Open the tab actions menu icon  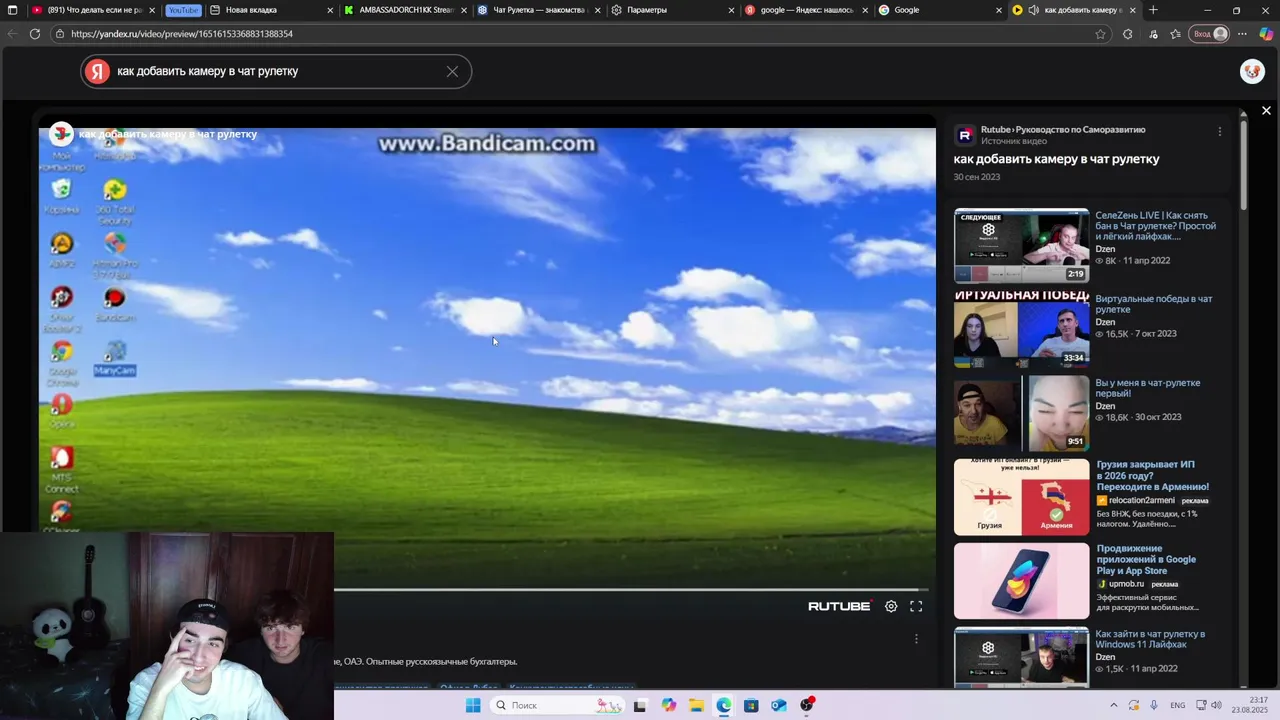point(12,10)
